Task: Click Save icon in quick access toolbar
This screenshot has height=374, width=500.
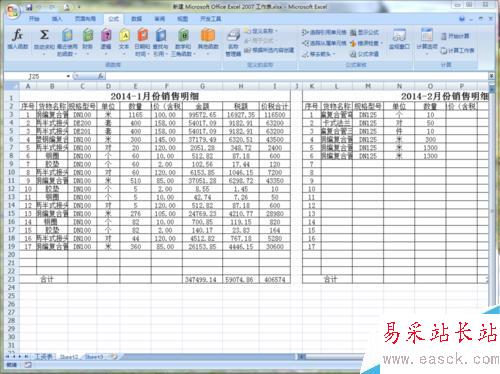Action: 29,7
